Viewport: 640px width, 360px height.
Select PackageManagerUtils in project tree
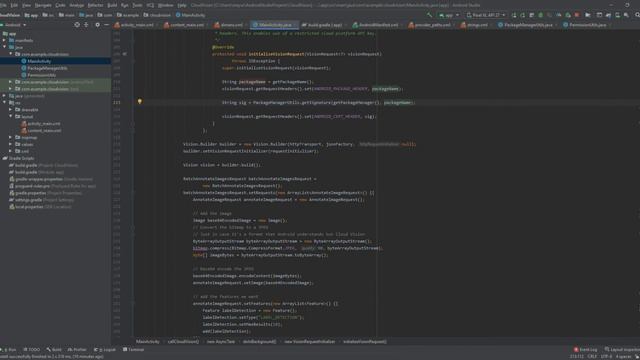coord(47,68)
